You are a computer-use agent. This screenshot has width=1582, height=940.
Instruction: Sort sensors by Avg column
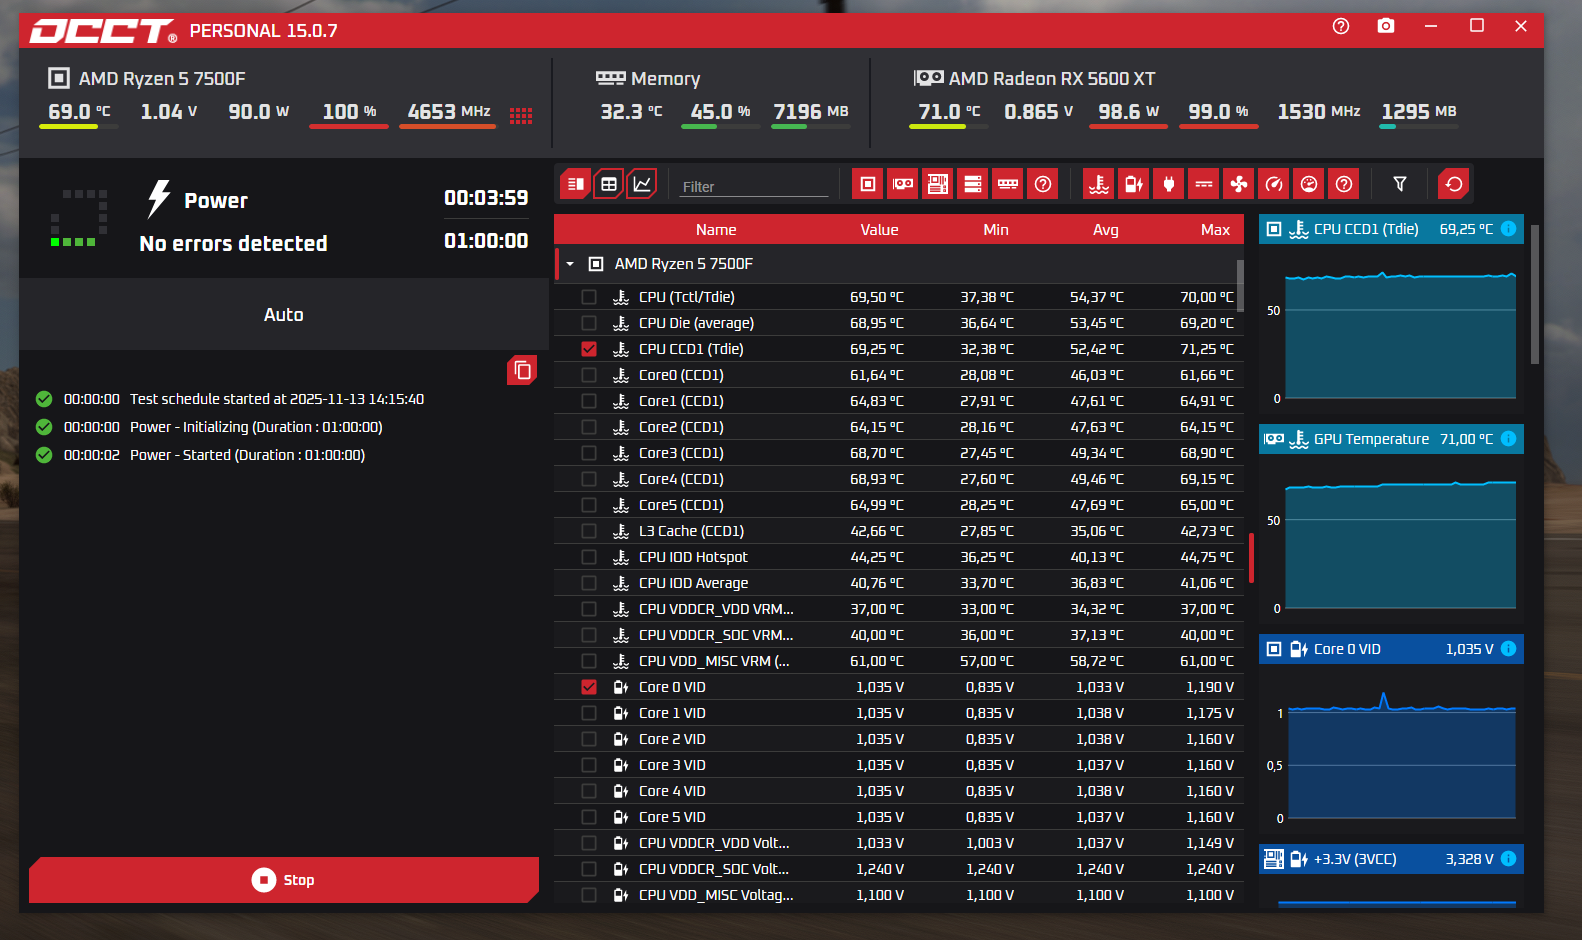coord(1106,230)
